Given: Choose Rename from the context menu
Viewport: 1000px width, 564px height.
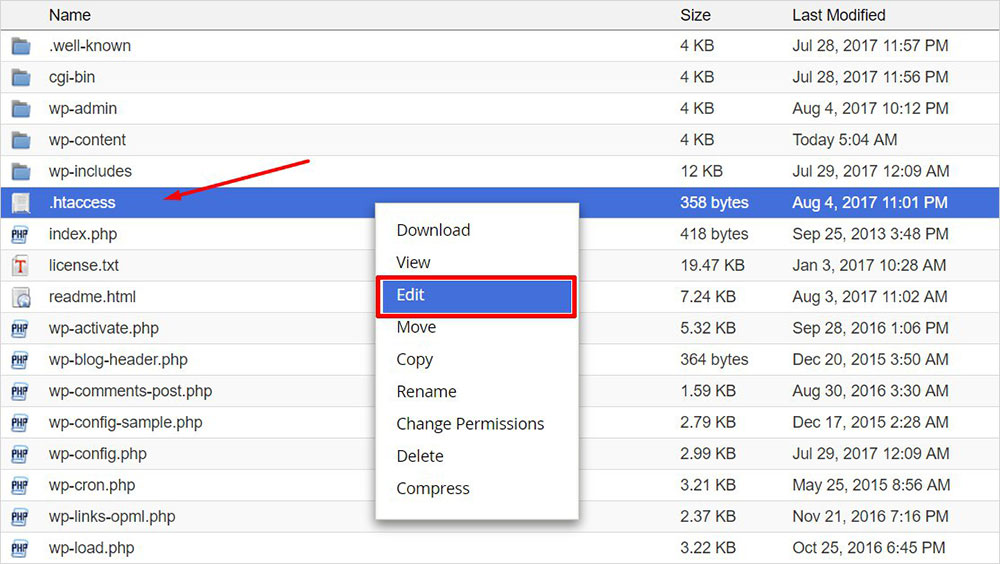Looking at the screenshot, I should click(426, 392).
